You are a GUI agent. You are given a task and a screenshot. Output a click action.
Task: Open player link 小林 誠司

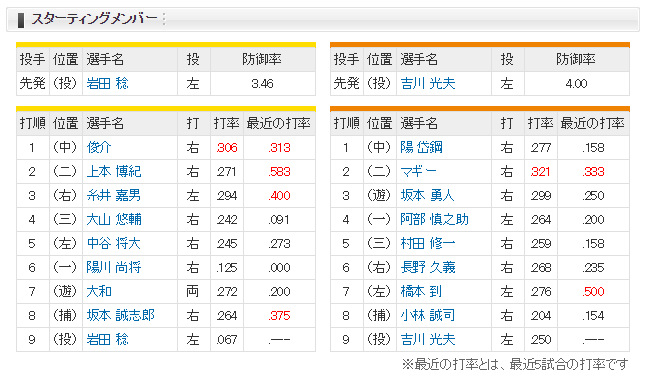[428, 315]
